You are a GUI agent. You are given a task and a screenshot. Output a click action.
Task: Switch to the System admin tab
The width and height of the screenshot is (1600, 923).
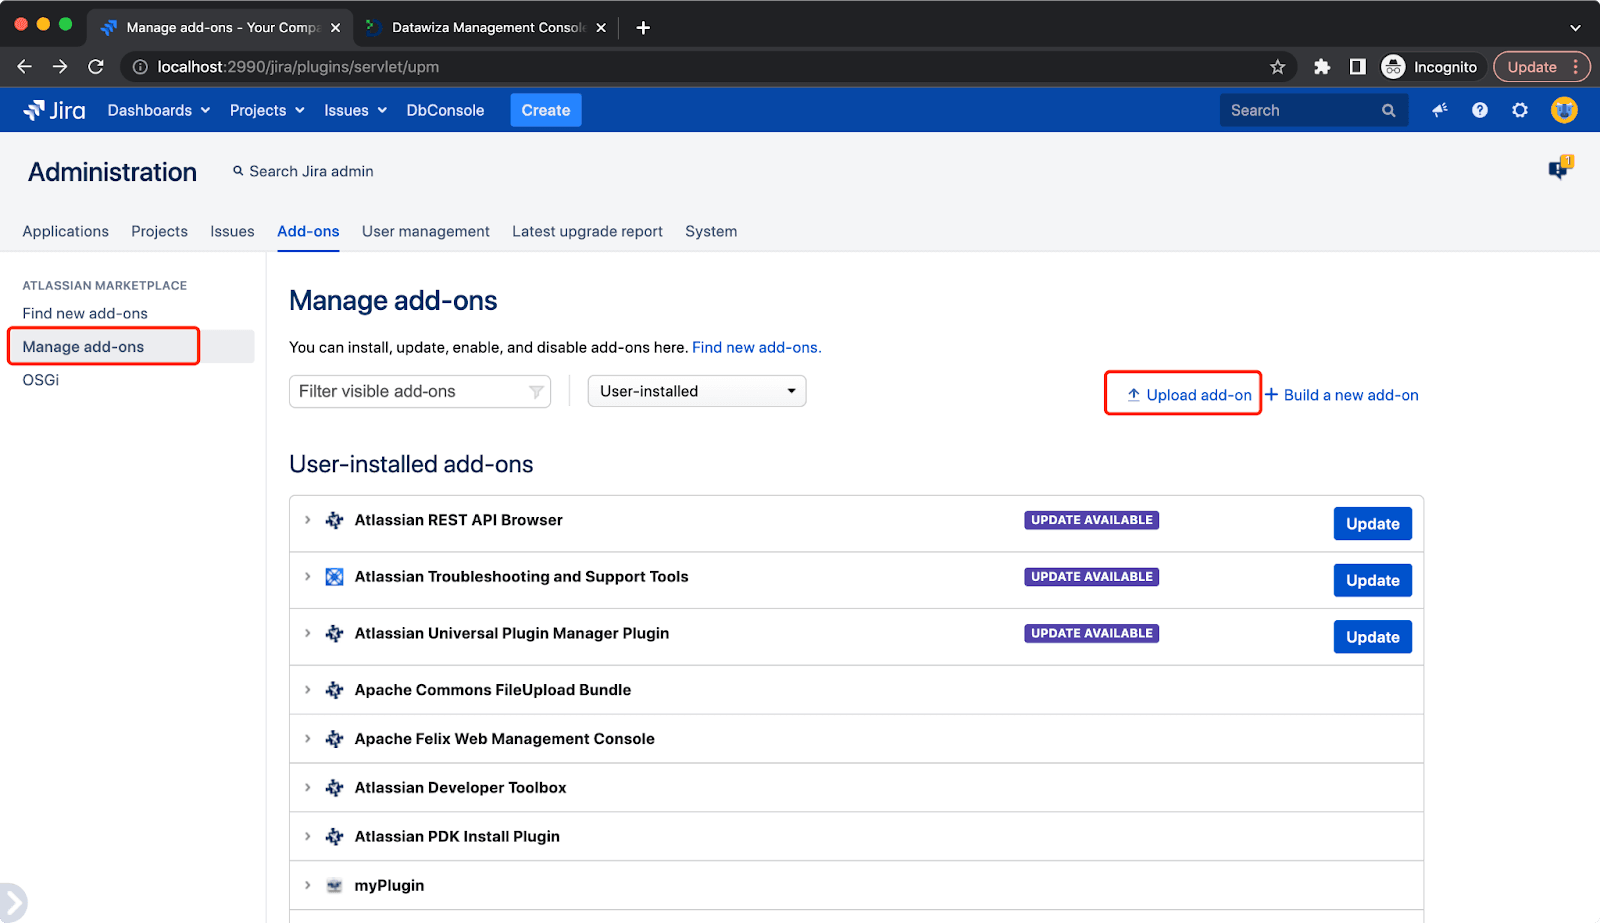(711, 231)
